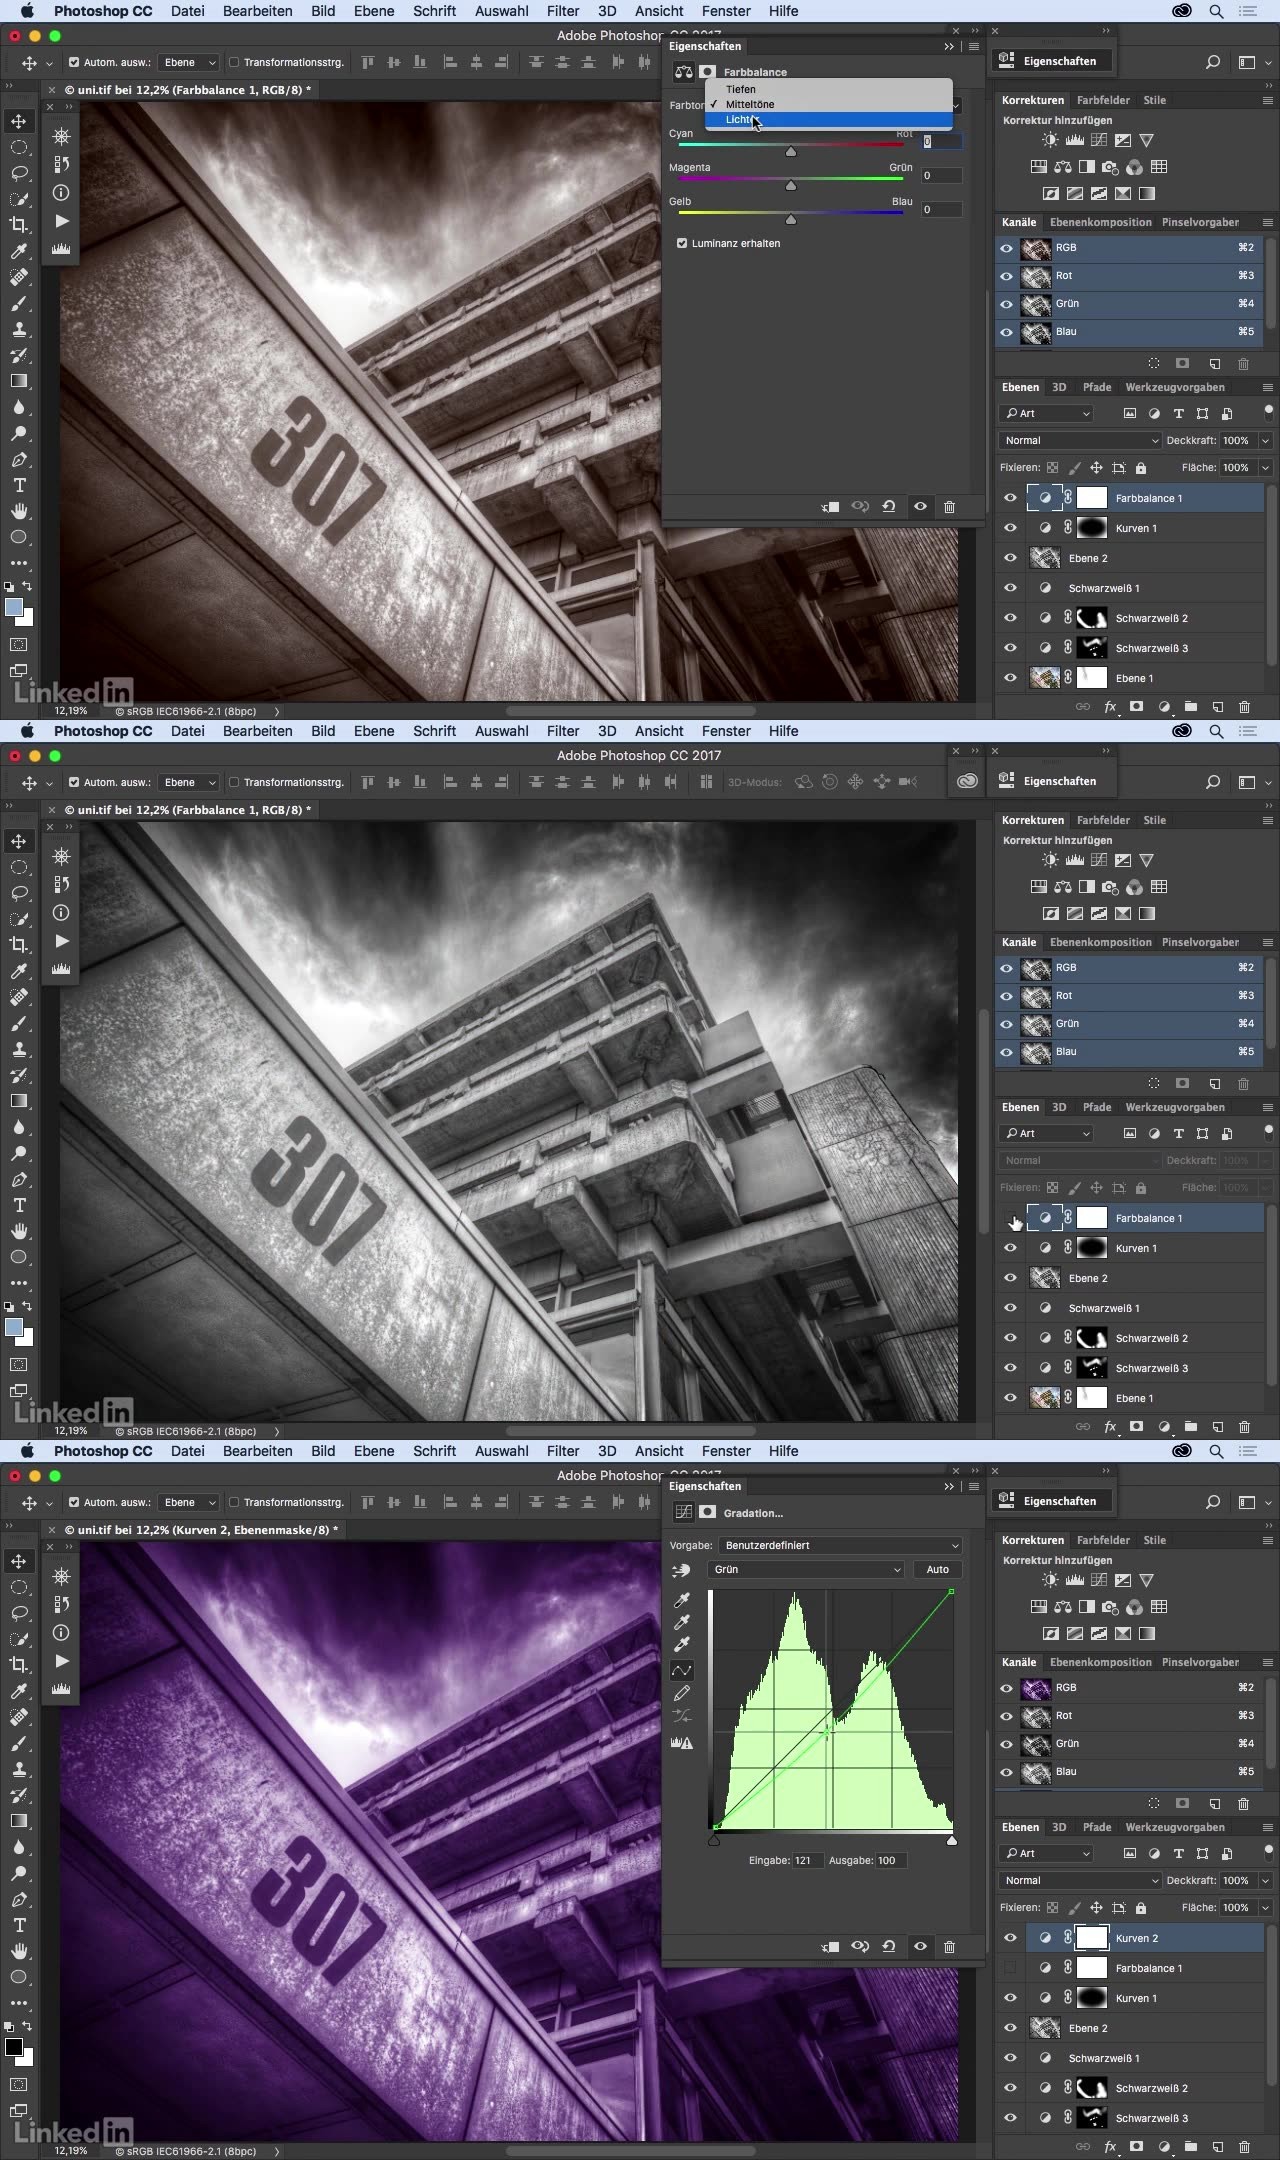Open the Creative Cloud Libraries icon
The image size is (1280, 2160).
click(x=967, y=782)
